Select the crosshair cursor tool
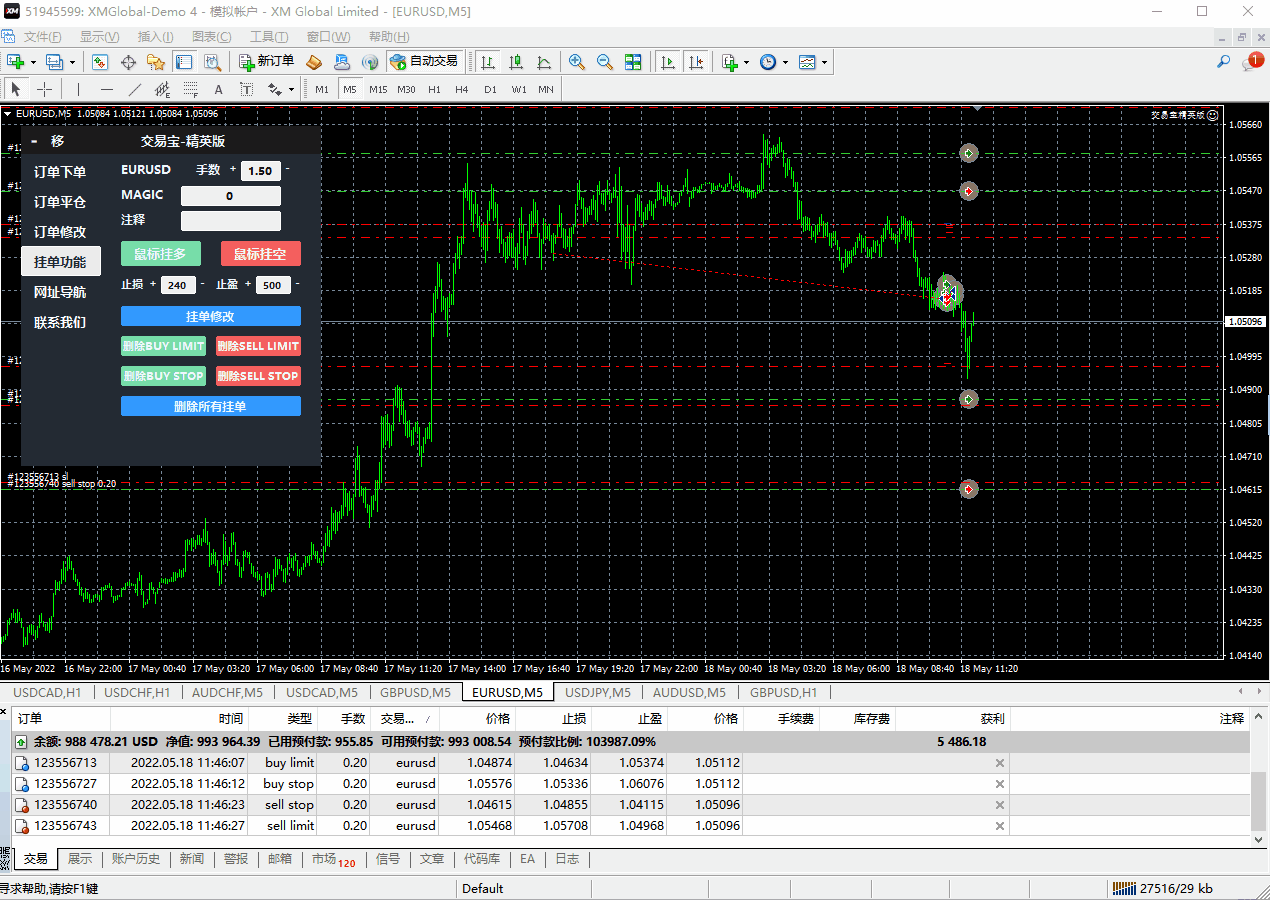This screenshot has height=900, width=1270. pyautogui.click(x=44, y=89)
